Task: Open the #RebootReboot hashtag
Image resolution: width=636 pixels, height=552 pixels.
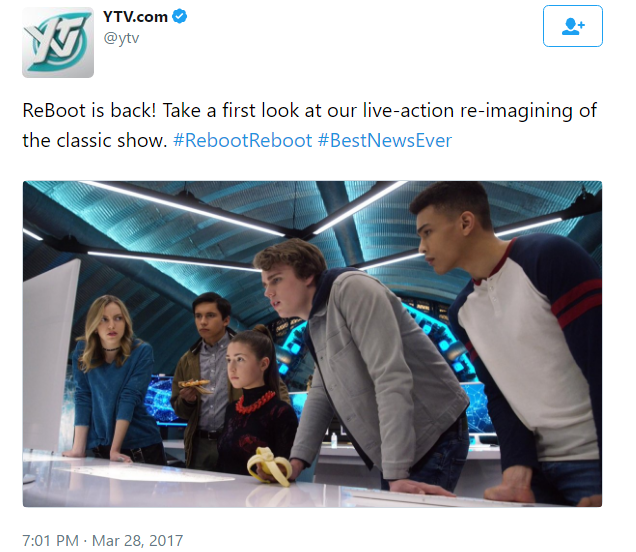Action: 243,140
